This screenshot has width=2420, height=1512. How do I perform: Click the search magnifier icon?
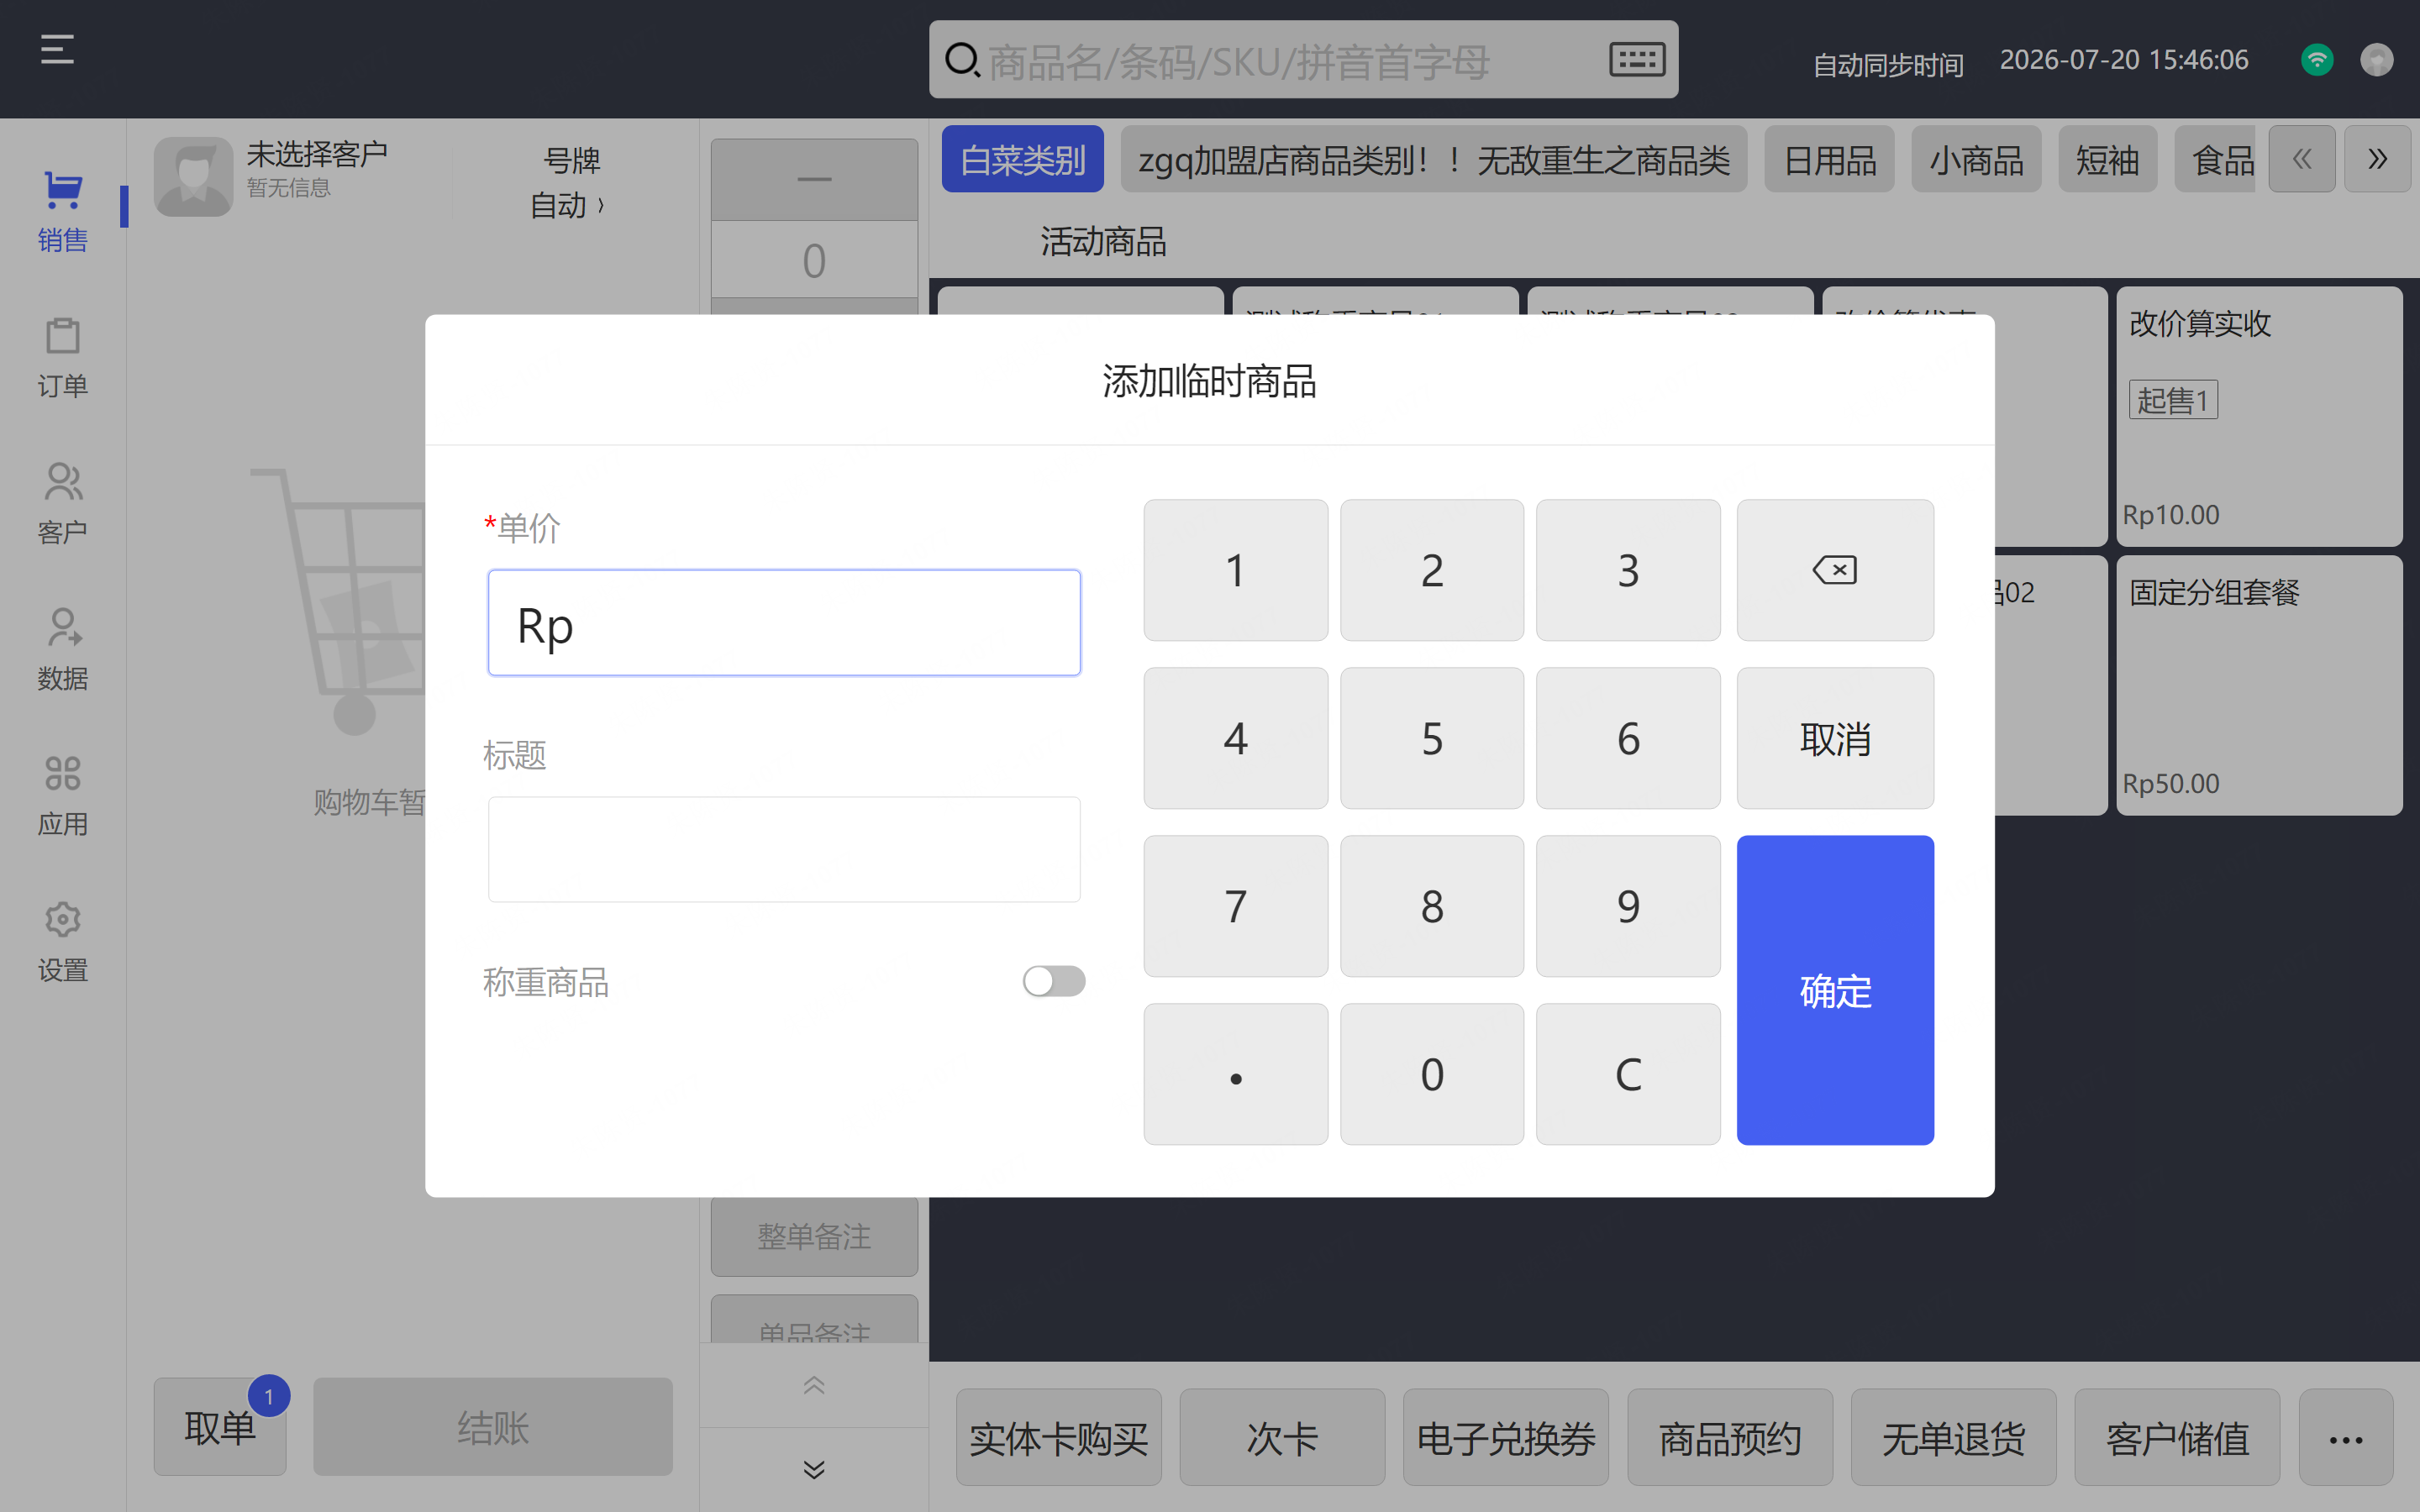pos(962,60)
